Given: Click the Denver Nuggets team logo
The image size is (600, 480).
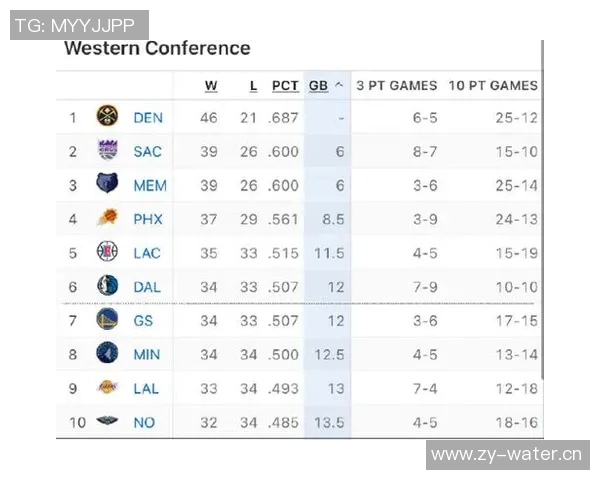Looking at the screenshot, I should (107, 117).
